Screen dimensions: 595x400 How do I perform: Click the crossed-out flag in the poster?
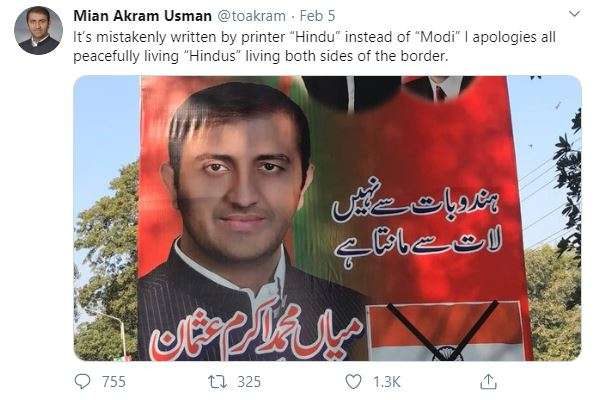[445, 331]
